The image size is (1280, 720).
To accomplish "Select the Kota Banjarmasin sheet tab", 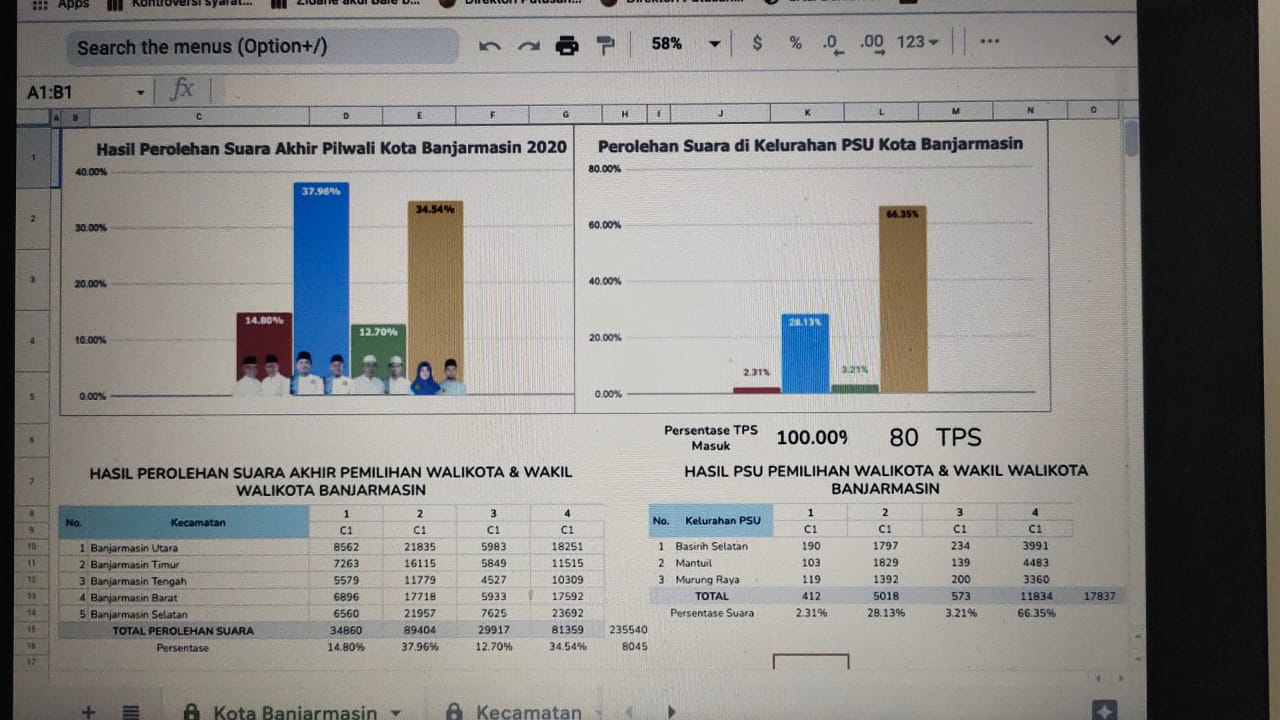I will coord(295,712).
